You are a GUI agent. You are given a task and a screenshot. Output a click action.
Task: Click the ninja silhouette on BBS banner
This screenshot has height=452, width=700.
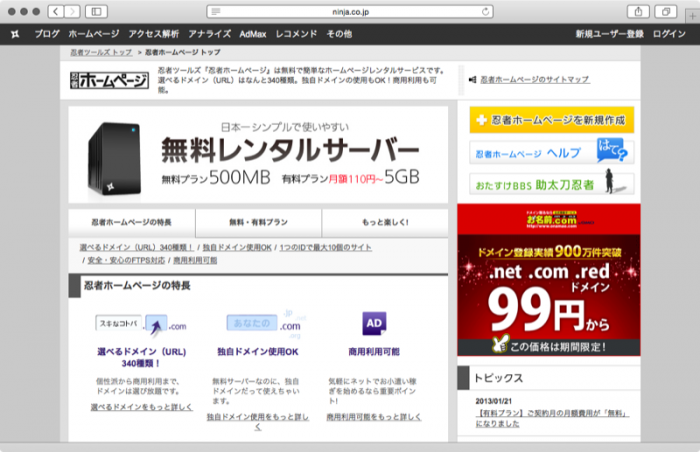pyautogui.click(x=609, y=181)
